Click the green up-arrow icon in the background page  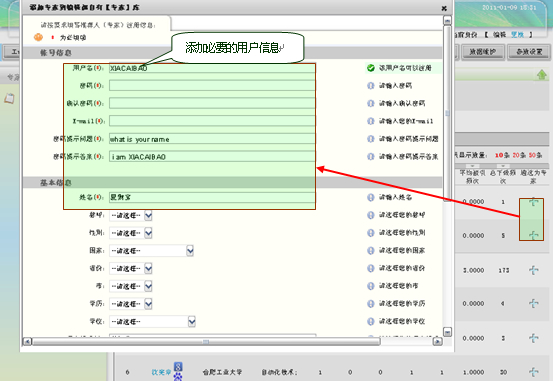(x=542, y=74)
